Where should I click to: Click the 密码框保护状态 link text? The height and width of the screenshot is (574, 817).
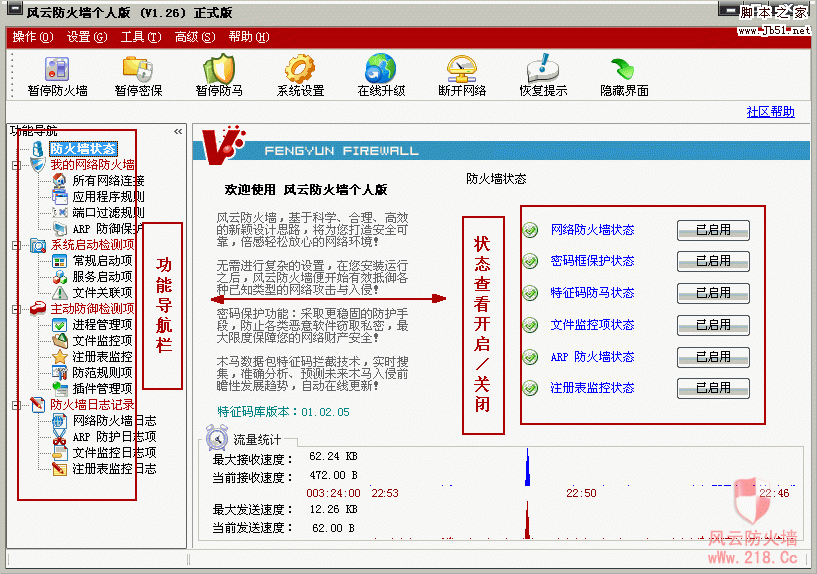tap(592, 261)
